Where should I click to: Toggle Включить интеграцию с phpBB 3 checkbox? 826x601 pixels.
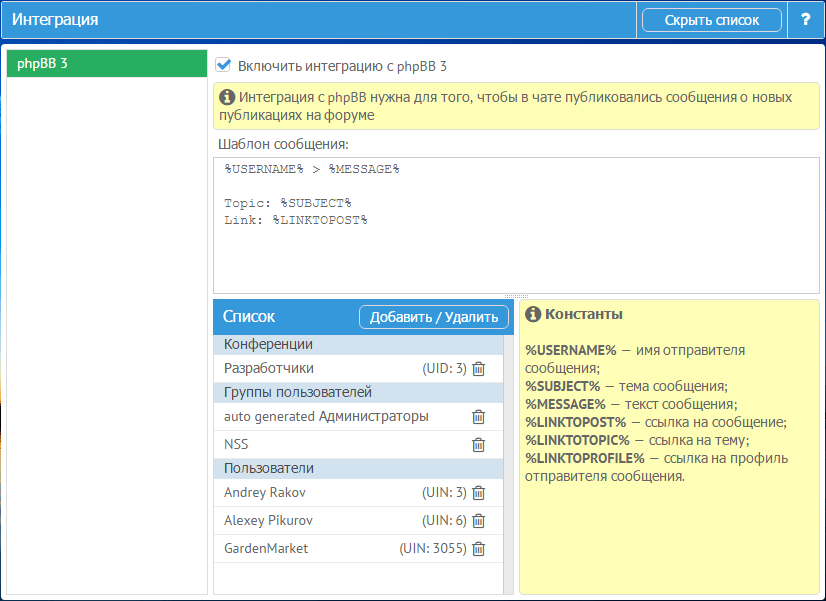(224, 66)
